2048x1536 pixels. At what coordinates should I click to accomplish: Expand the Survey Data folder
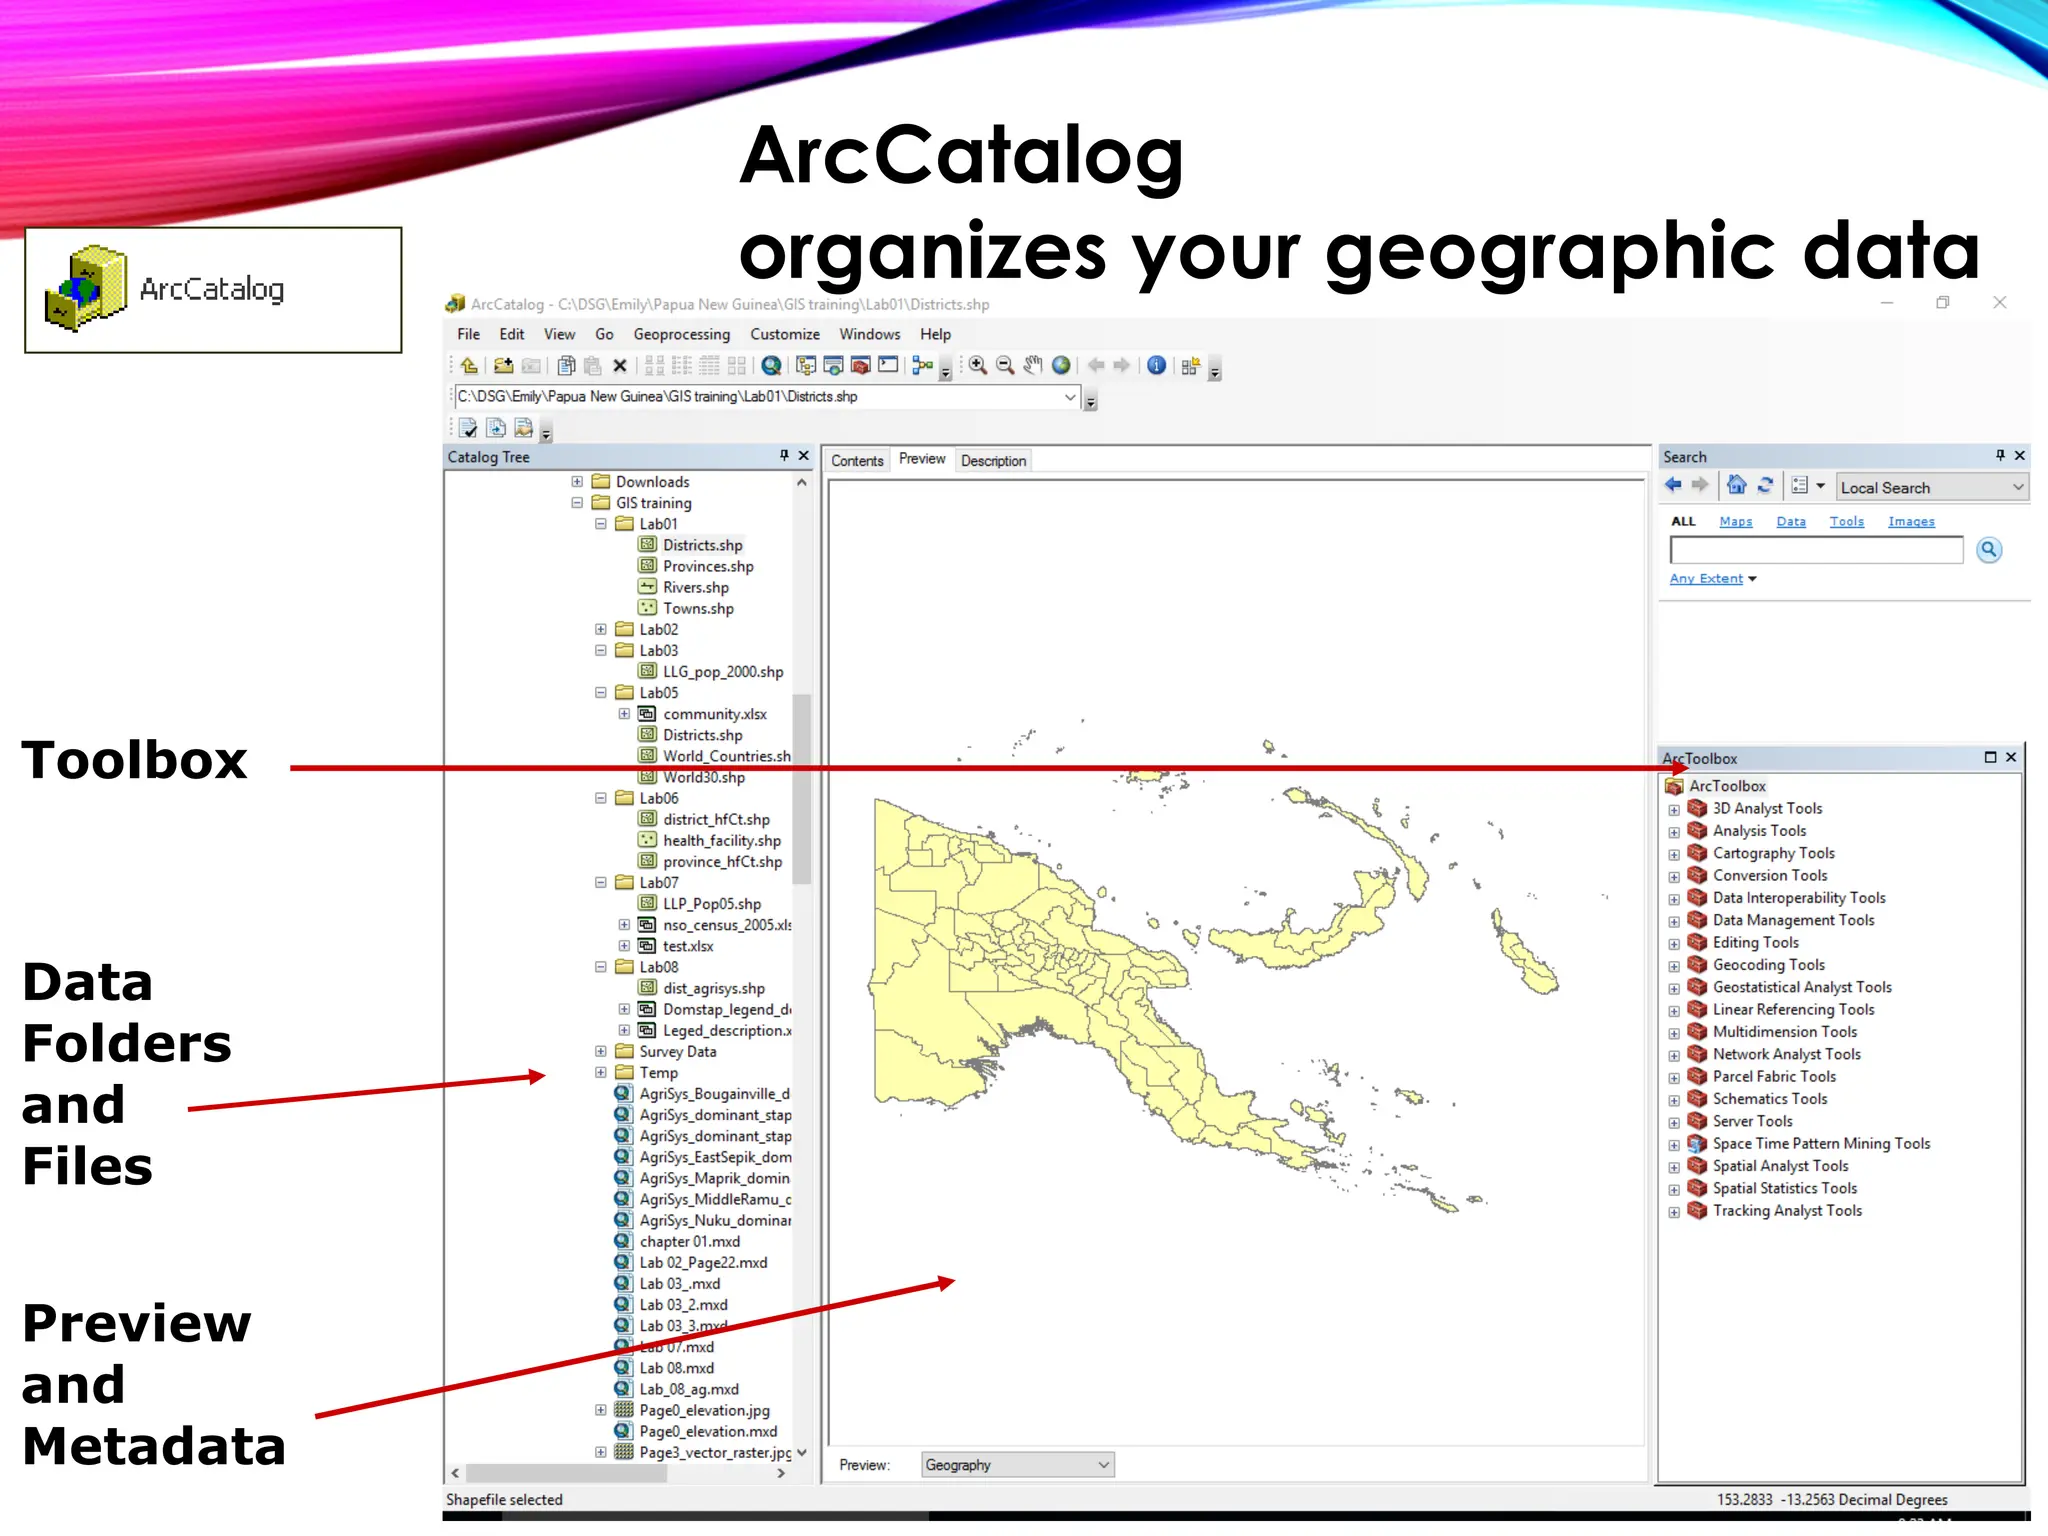[601, 1052]
